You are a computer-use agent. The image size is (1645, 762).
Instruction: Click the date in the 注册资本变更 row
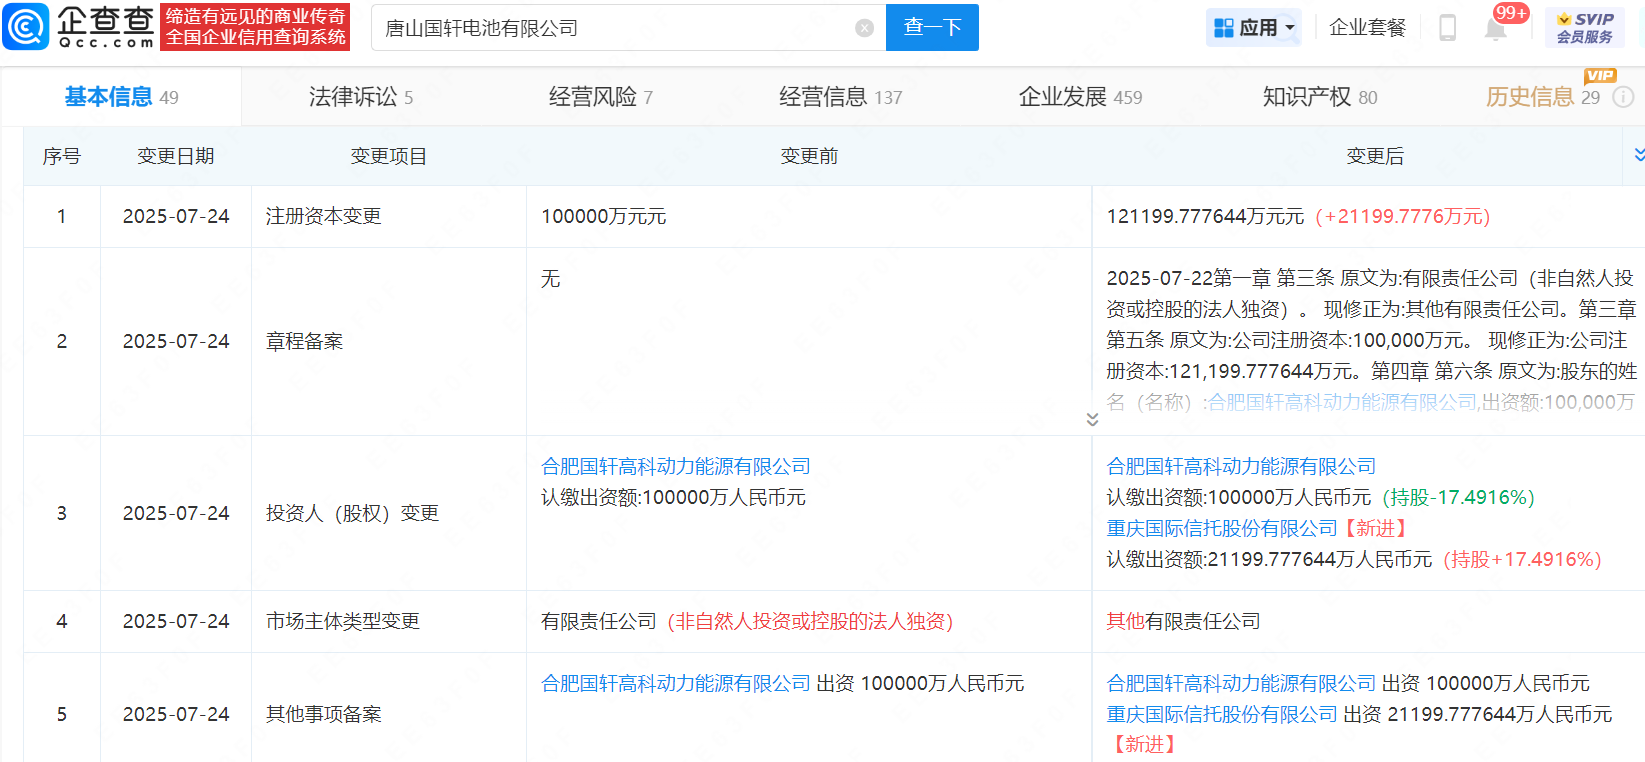[x=176, y=216]
